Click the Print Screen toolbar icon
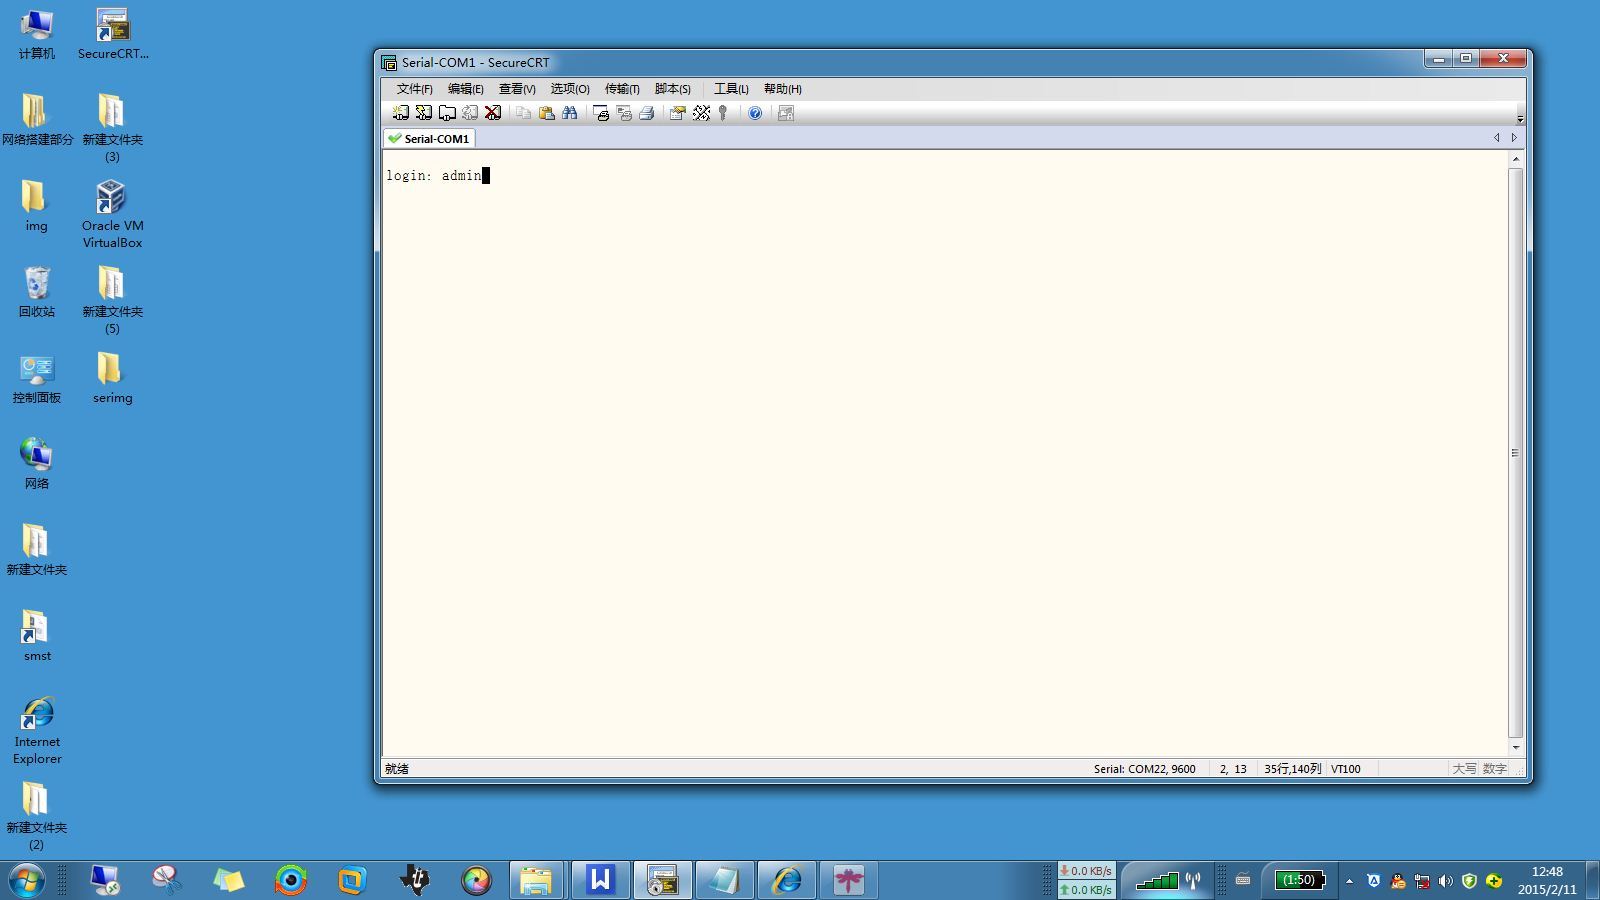This screenshot has height=900, width=1600. click(601, 113)
